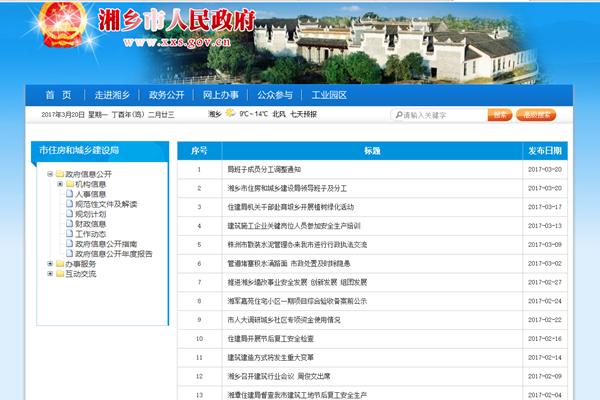600x400 pixels.
Task: Click the 序号 column header
Action: click(199, 151)
